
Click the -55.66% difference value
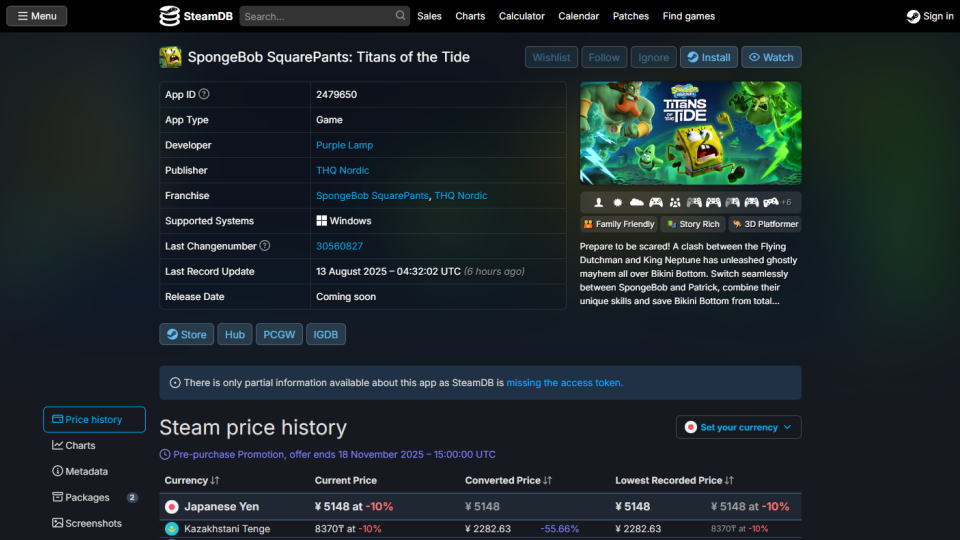click(x=560, y=528)
